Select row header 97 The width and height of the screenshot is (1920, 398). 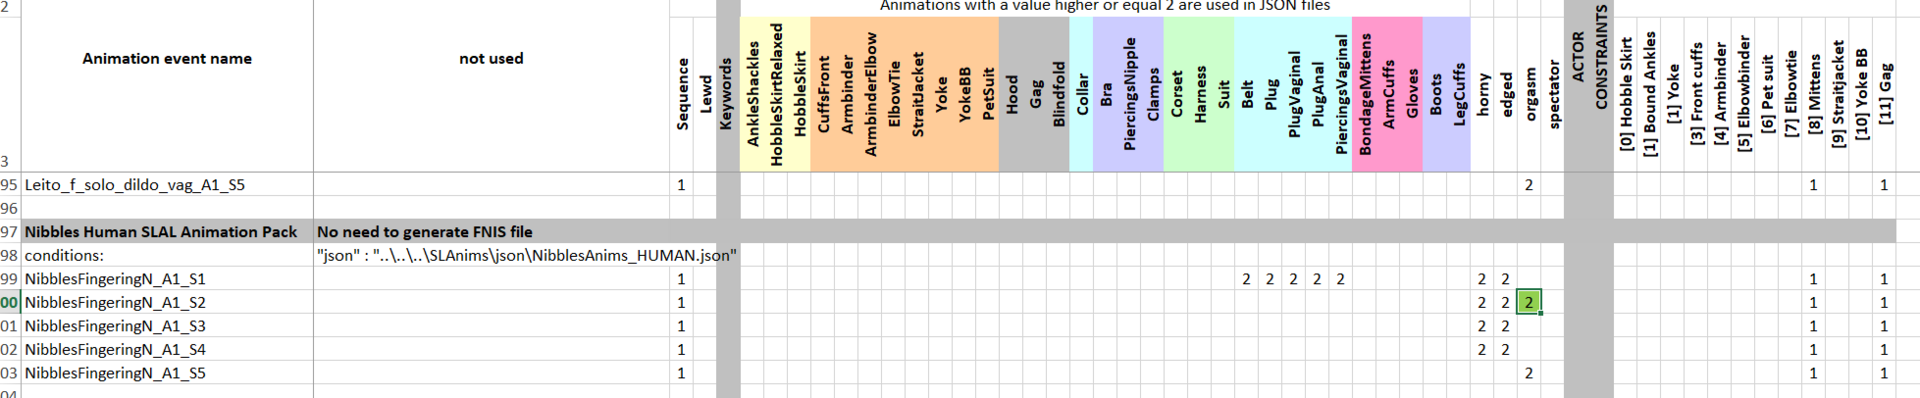(x=10, y=232)
